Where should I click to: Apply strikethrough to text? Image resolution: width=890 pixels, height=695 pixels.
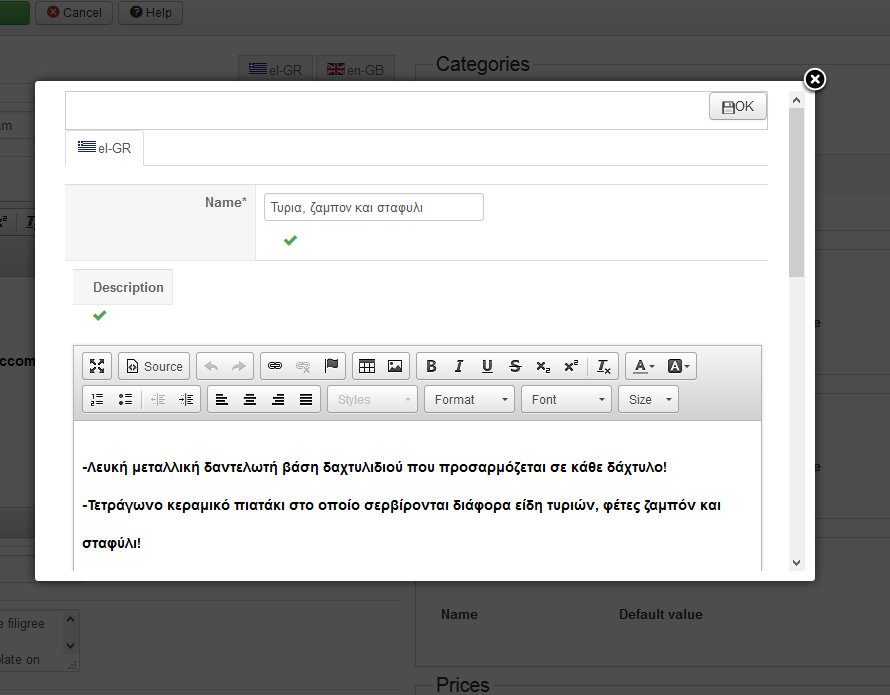click(x=515, y=366)
